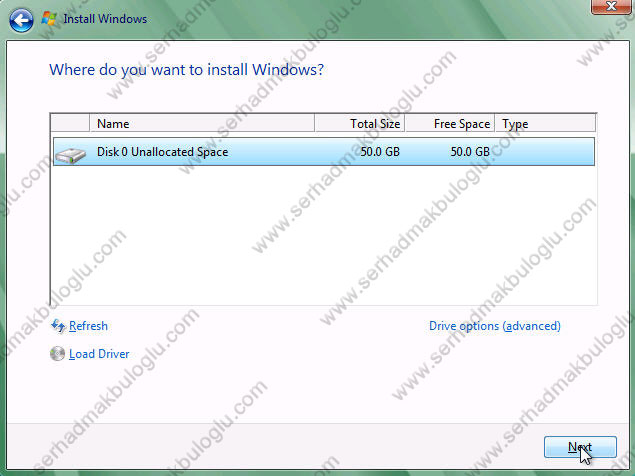Click the Load Driver disc icon
635x476 pixels.
(57, 354)
